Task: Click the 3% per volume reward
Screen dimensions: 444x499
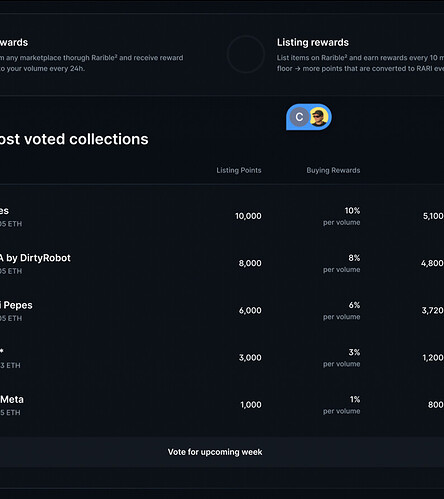Action: (342, 358)
